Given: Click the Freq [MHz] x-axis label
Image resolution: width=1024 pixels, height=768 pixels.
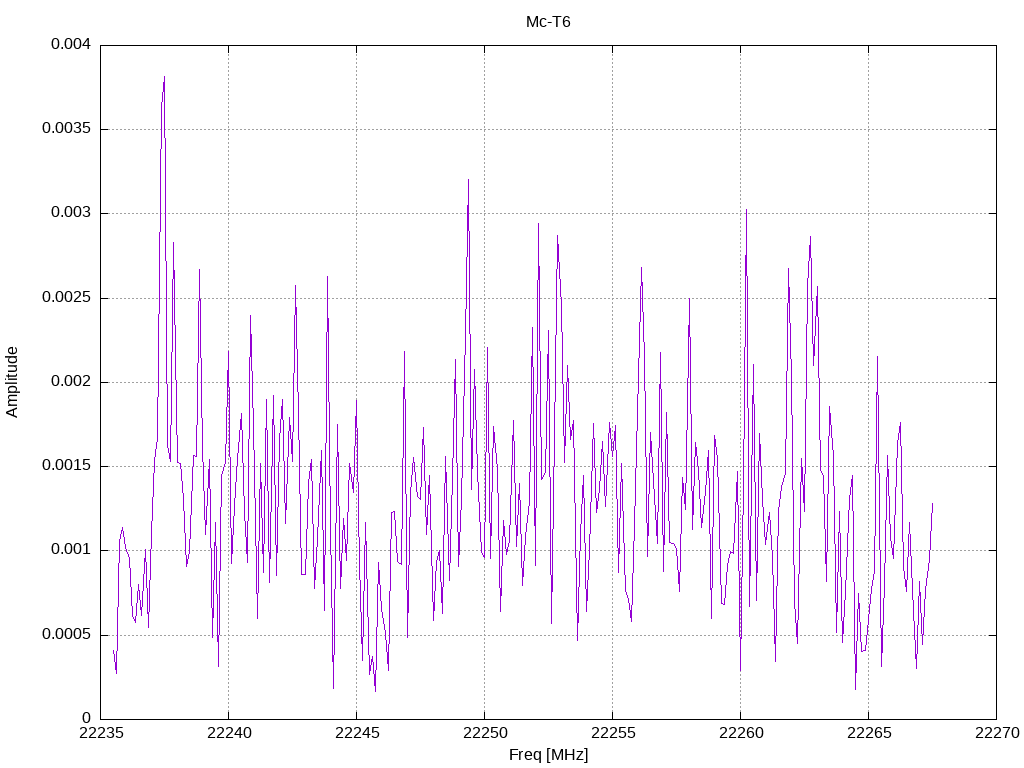Looking at the screenshot, I should [x=549, y=755].
